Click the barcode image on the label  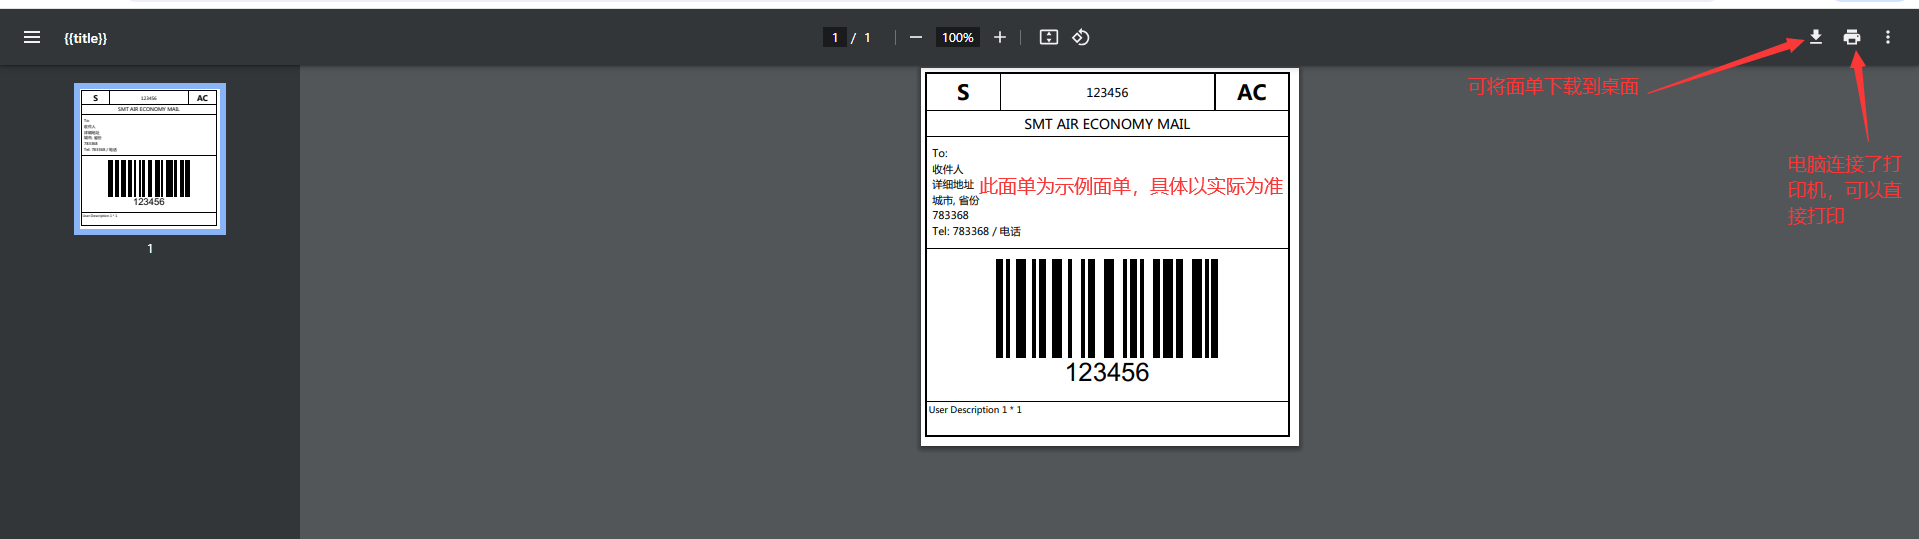1107,308
